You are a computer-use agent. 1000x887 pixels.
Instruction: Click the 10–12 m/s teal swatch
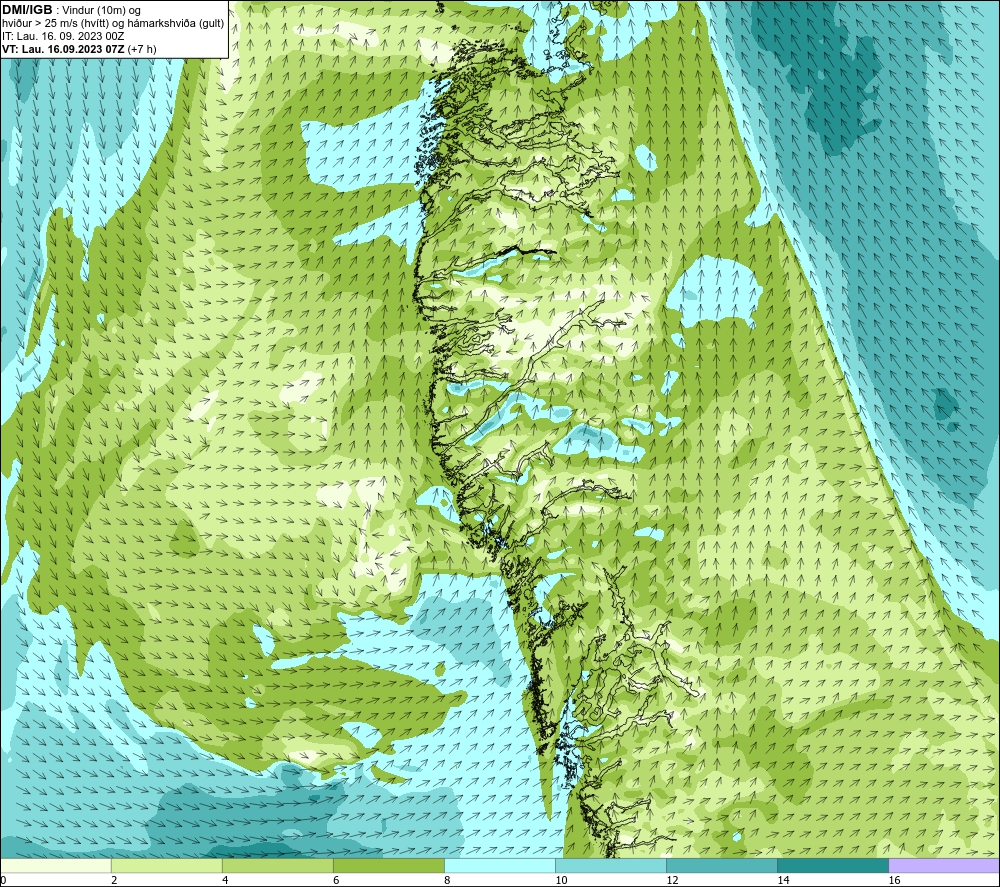point(610,865)
